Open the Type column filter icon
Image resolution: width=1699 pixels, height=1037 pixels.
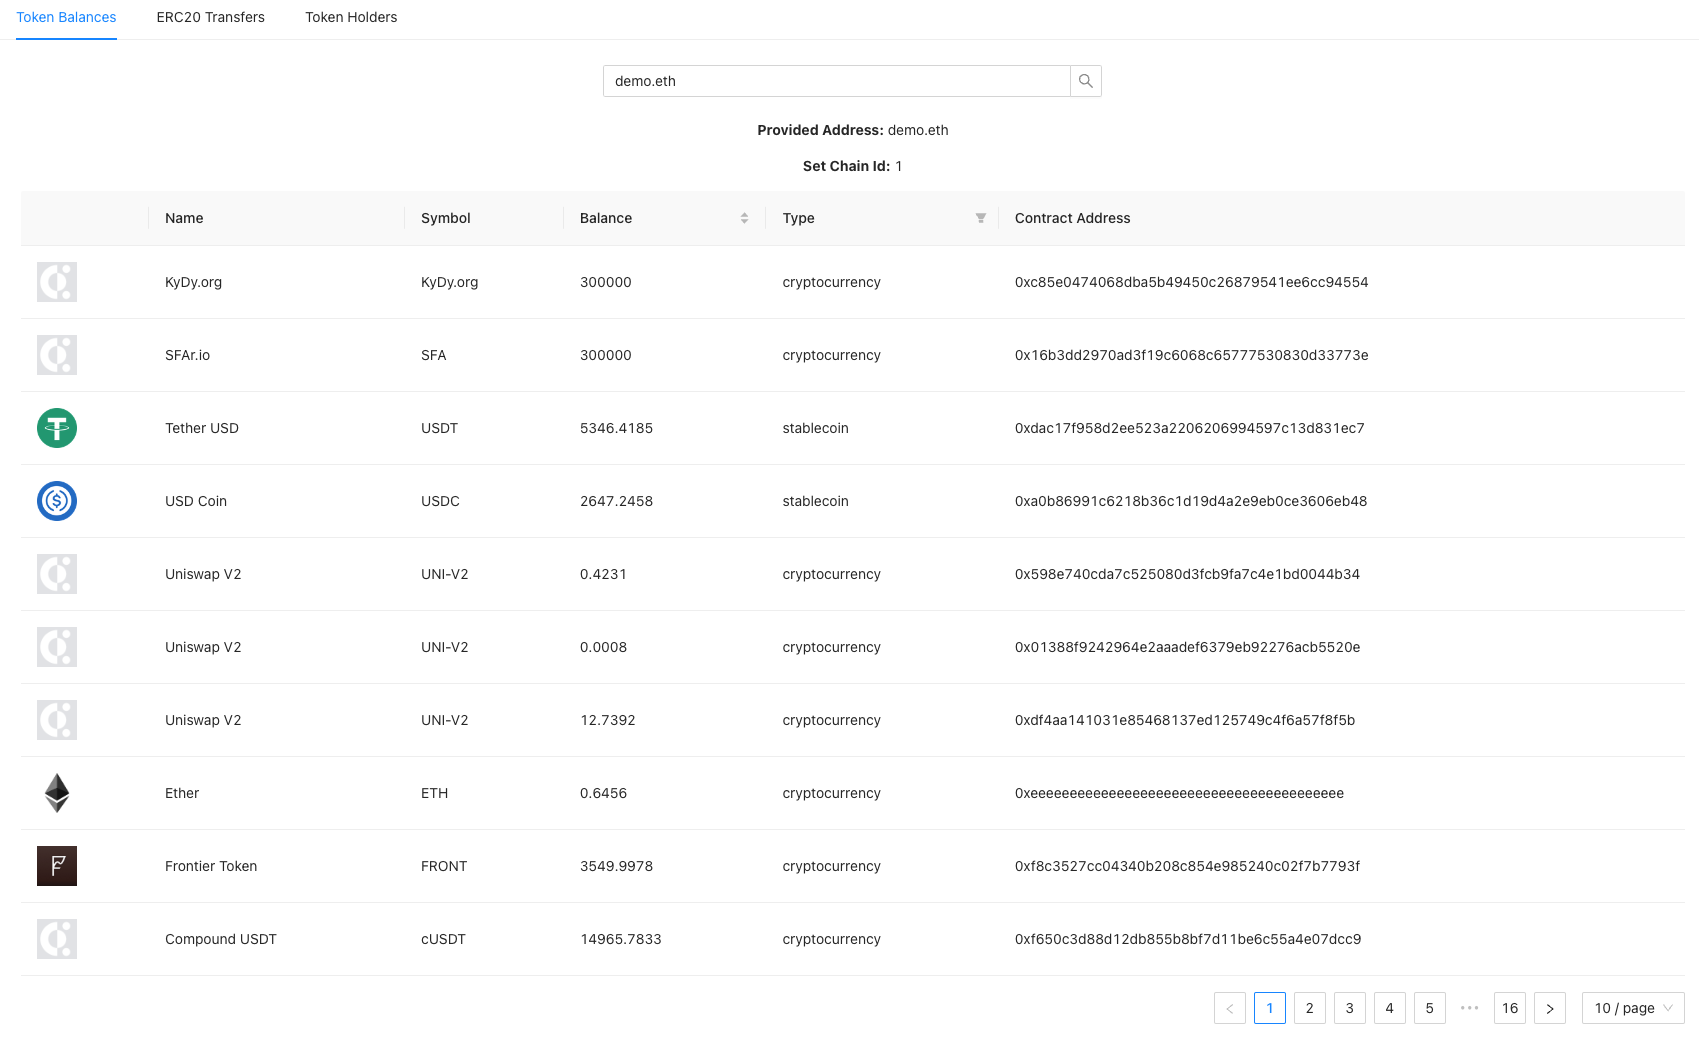coord(981,218)
